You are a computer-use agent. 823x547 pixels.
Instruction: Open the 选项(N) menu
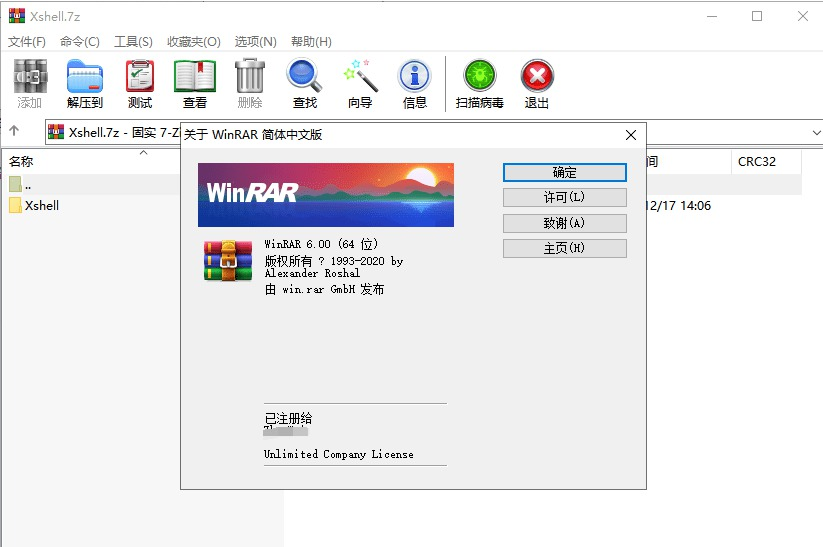(x=256, y=41)
